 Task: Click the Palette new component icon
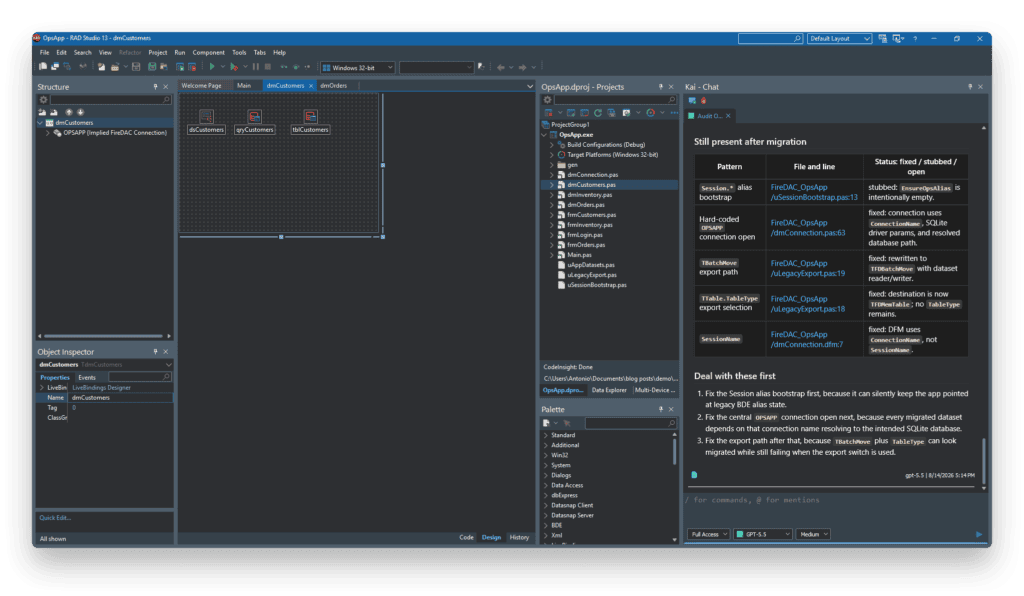[547, 423]
